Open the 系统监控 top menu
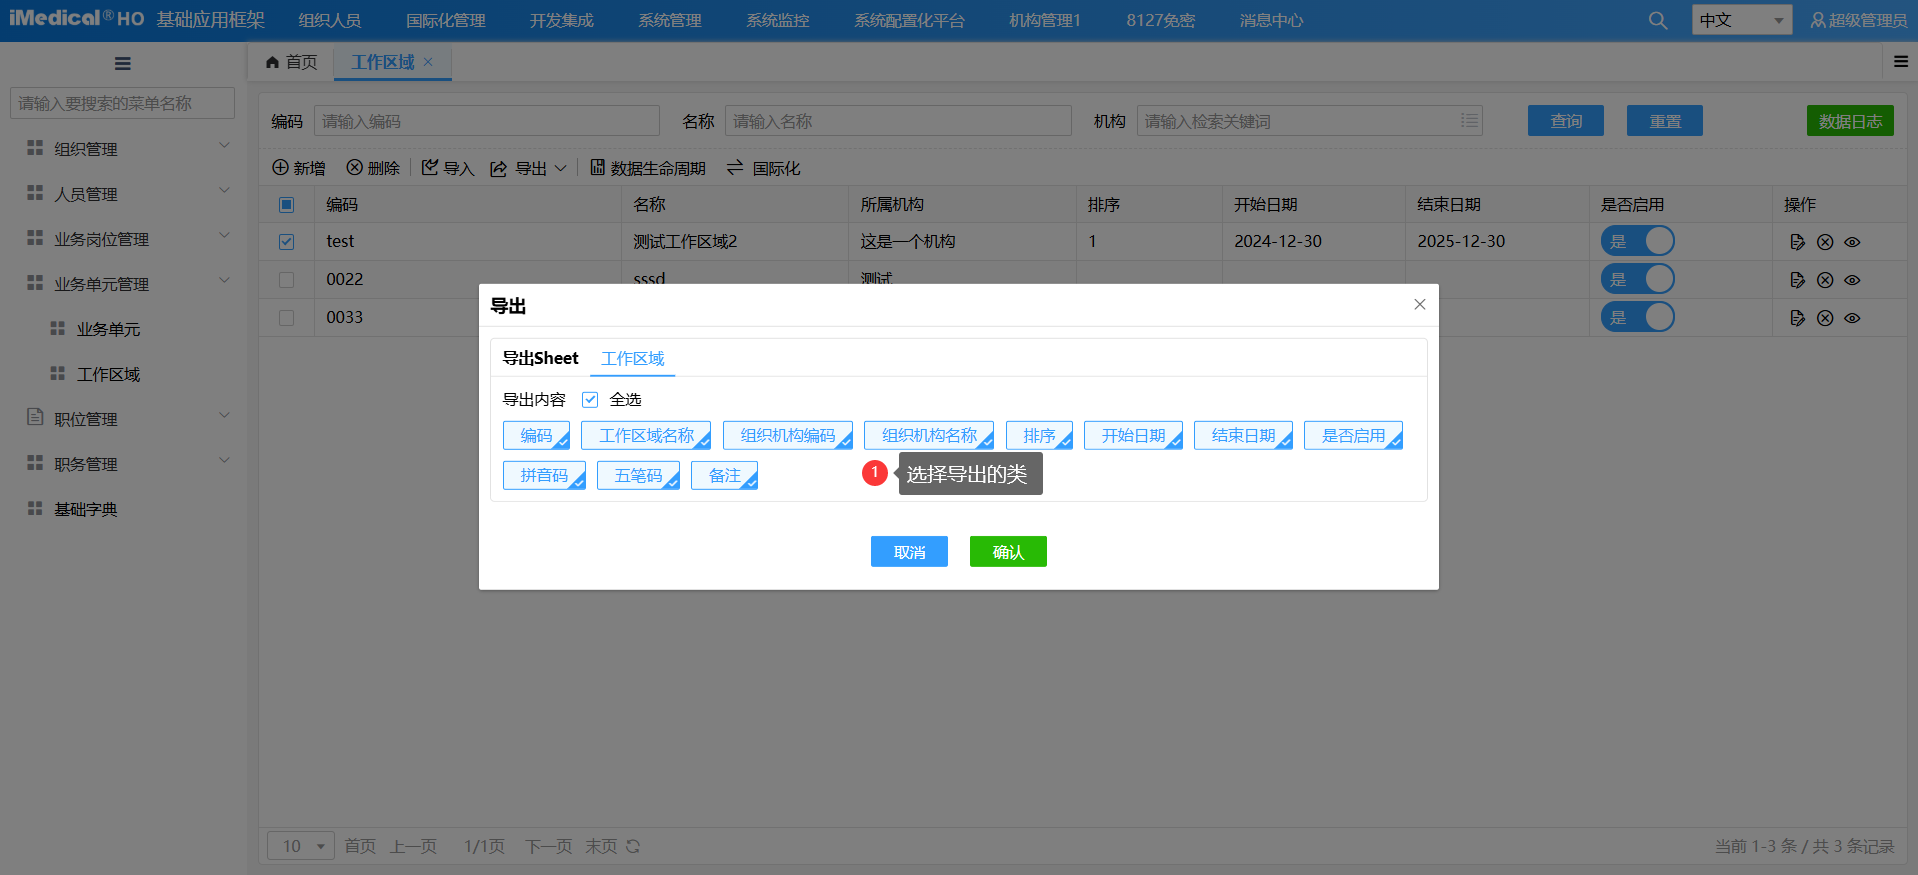The image size is (1918, 875). pos(777,21)
